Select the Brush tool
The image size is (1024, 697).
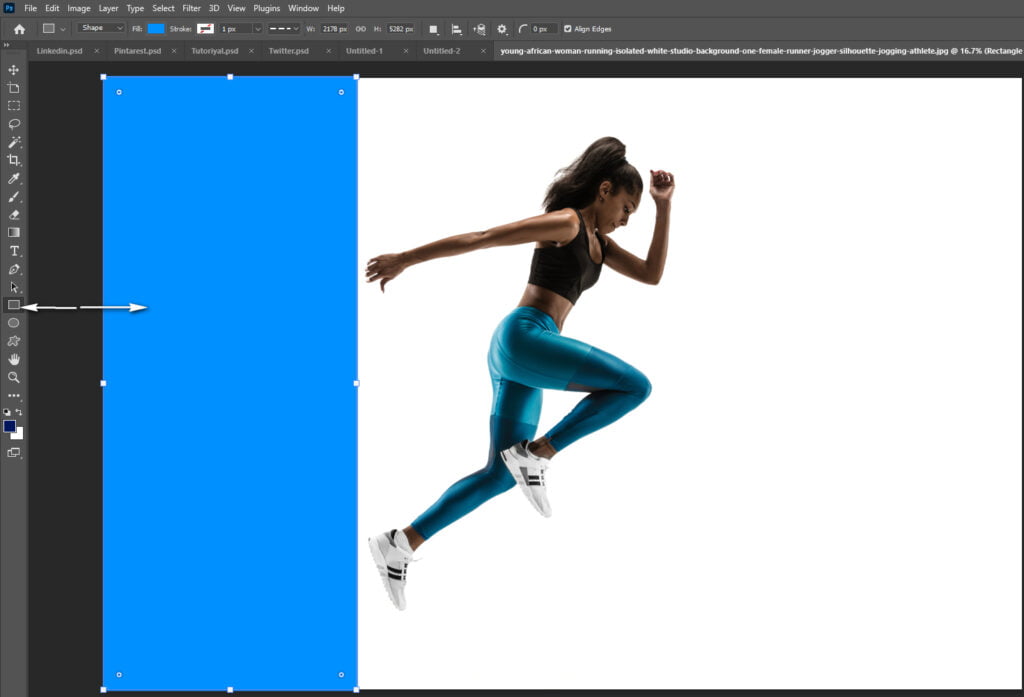(14, 197)
